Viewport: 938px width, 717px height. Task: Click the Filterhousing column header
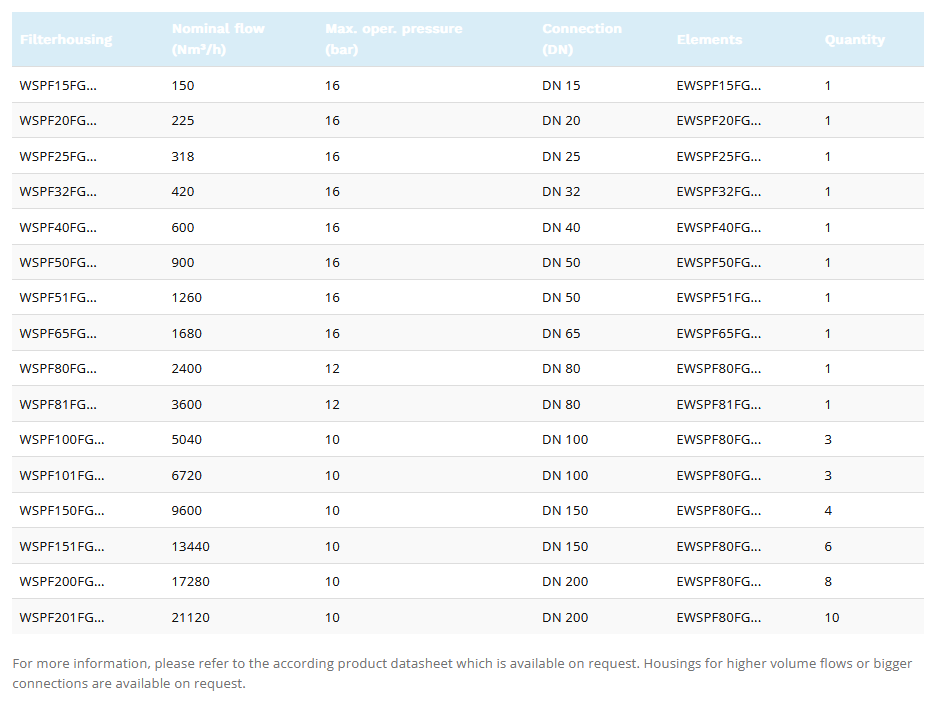click(x=66, y=40)
